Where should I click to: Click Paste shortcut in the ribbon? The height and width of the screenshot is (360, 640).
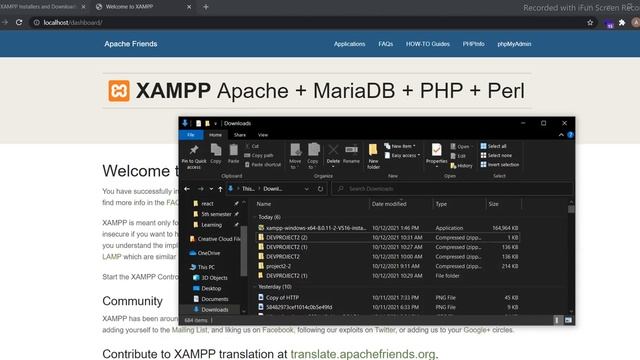(262, 165)
